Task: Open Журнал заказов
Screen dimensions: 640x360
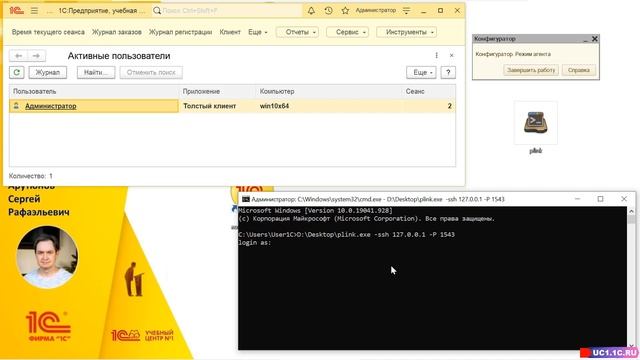Action: click(x=116, y=32)
